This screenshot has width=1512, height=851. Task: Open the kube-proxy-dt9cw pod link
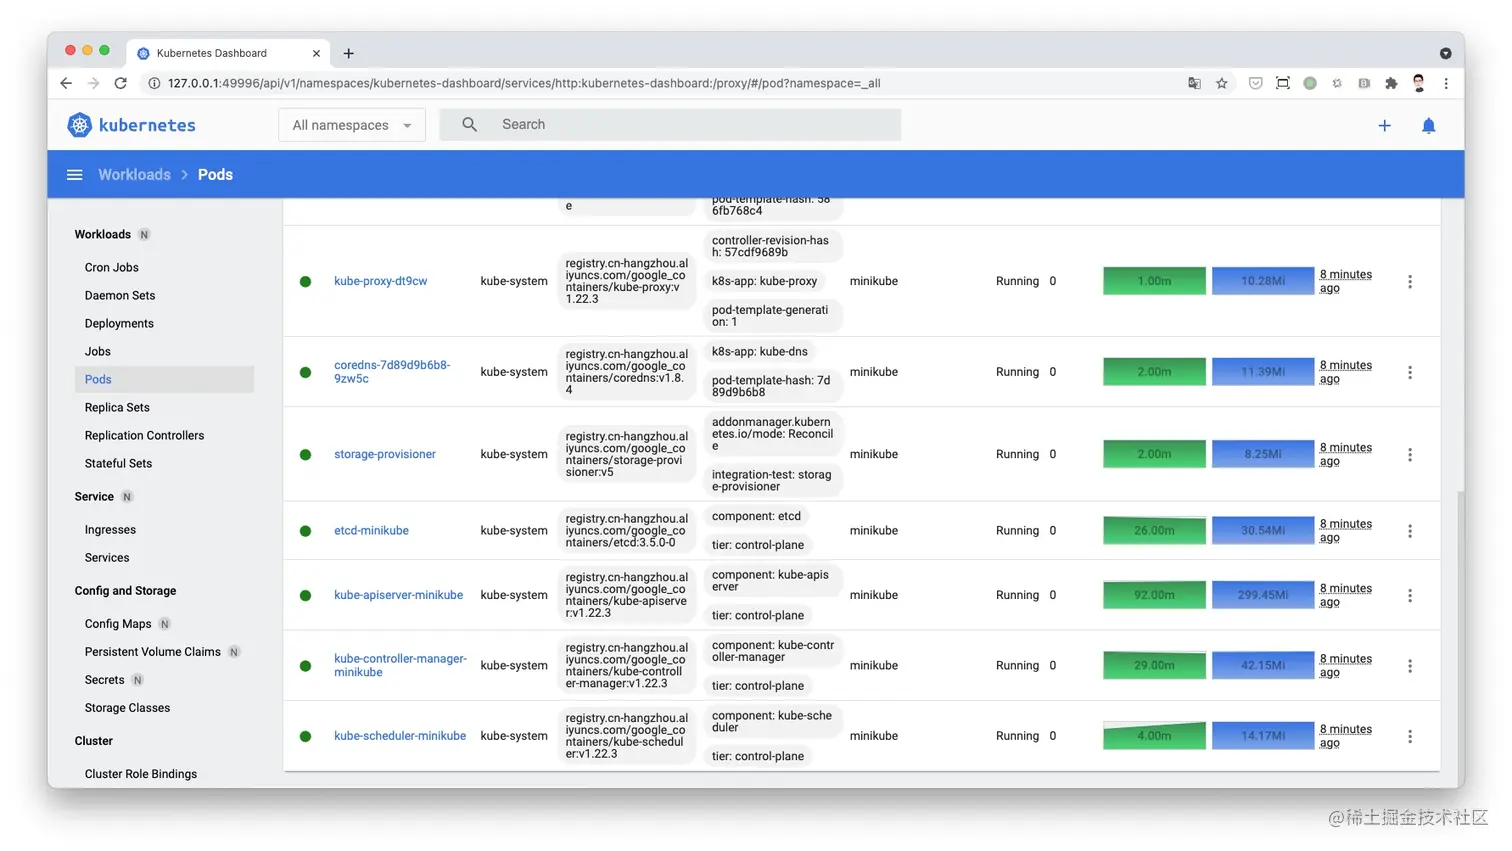[x=380, y=281]
